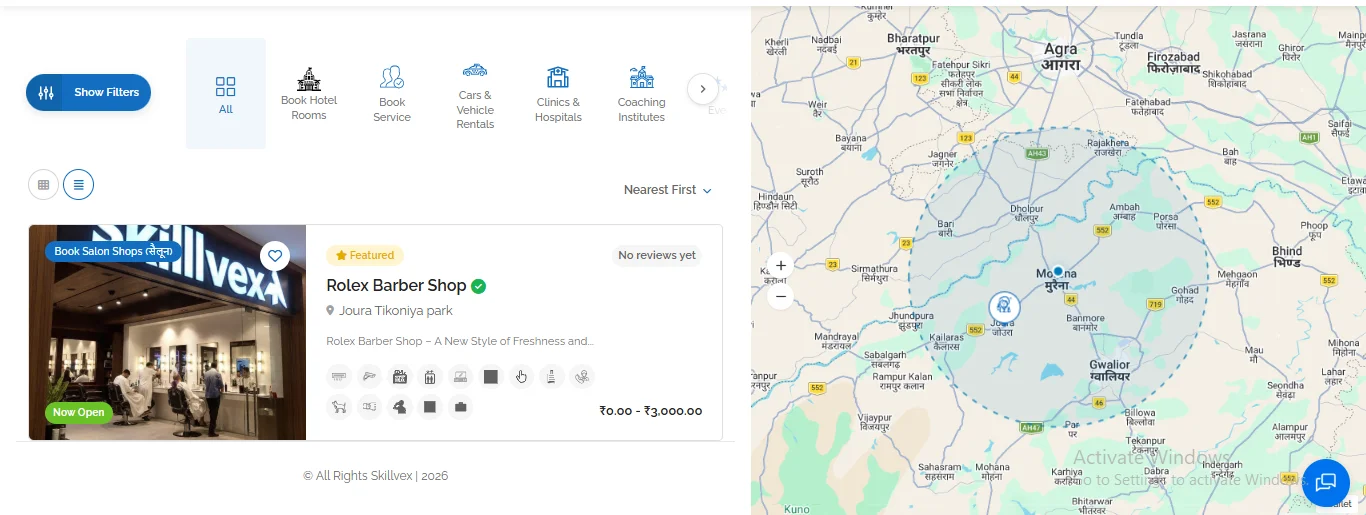Click the salon marker at Joura on the map

[x=1004, y=307]
